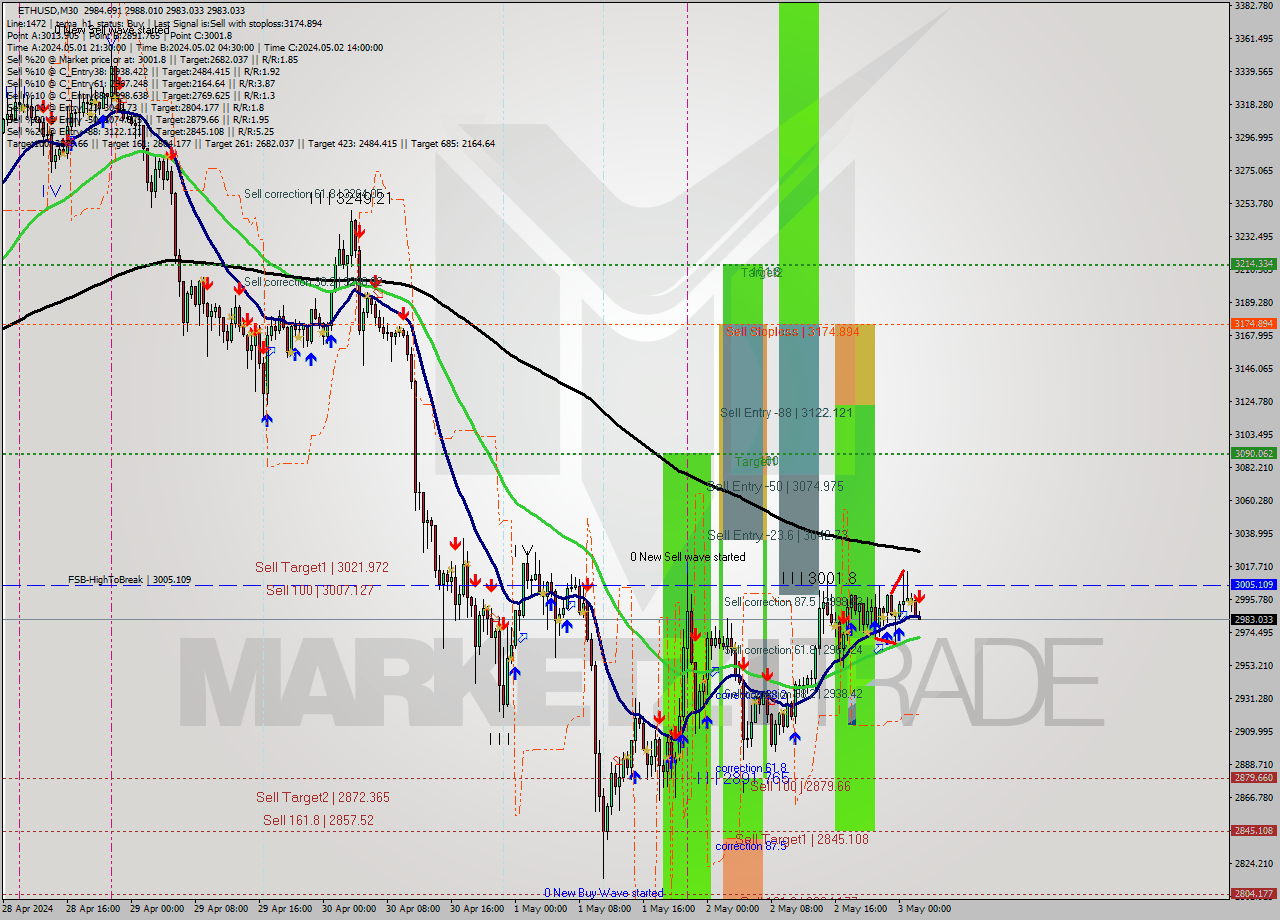Click the '0 New Sell wave started' label

coord(687,557)
